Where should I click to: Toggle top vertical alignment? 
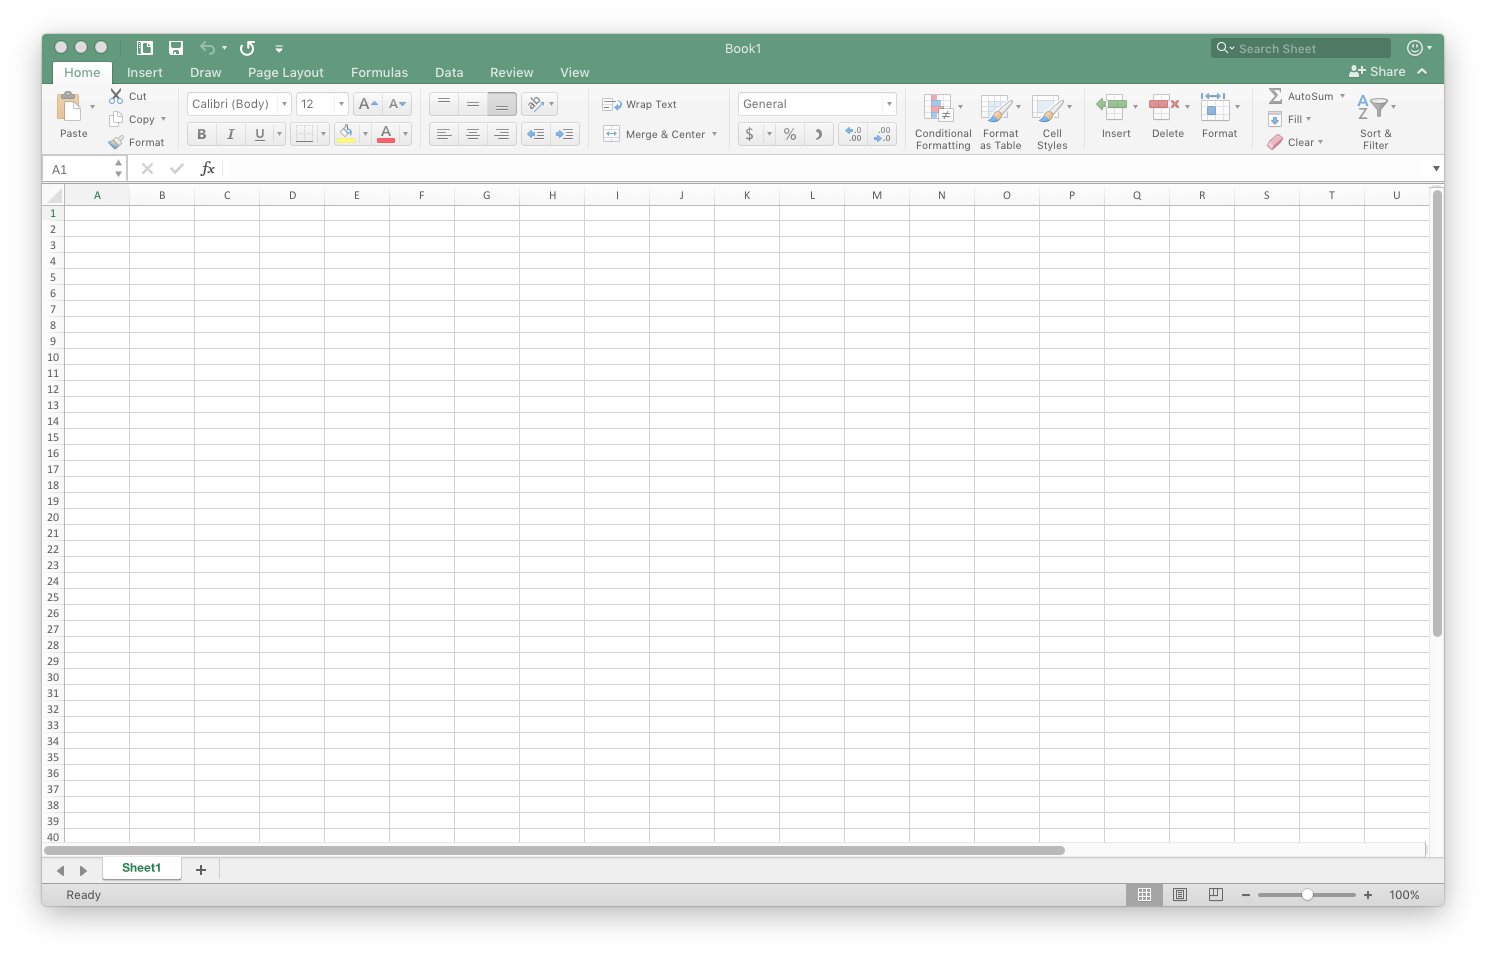(444, 104)
